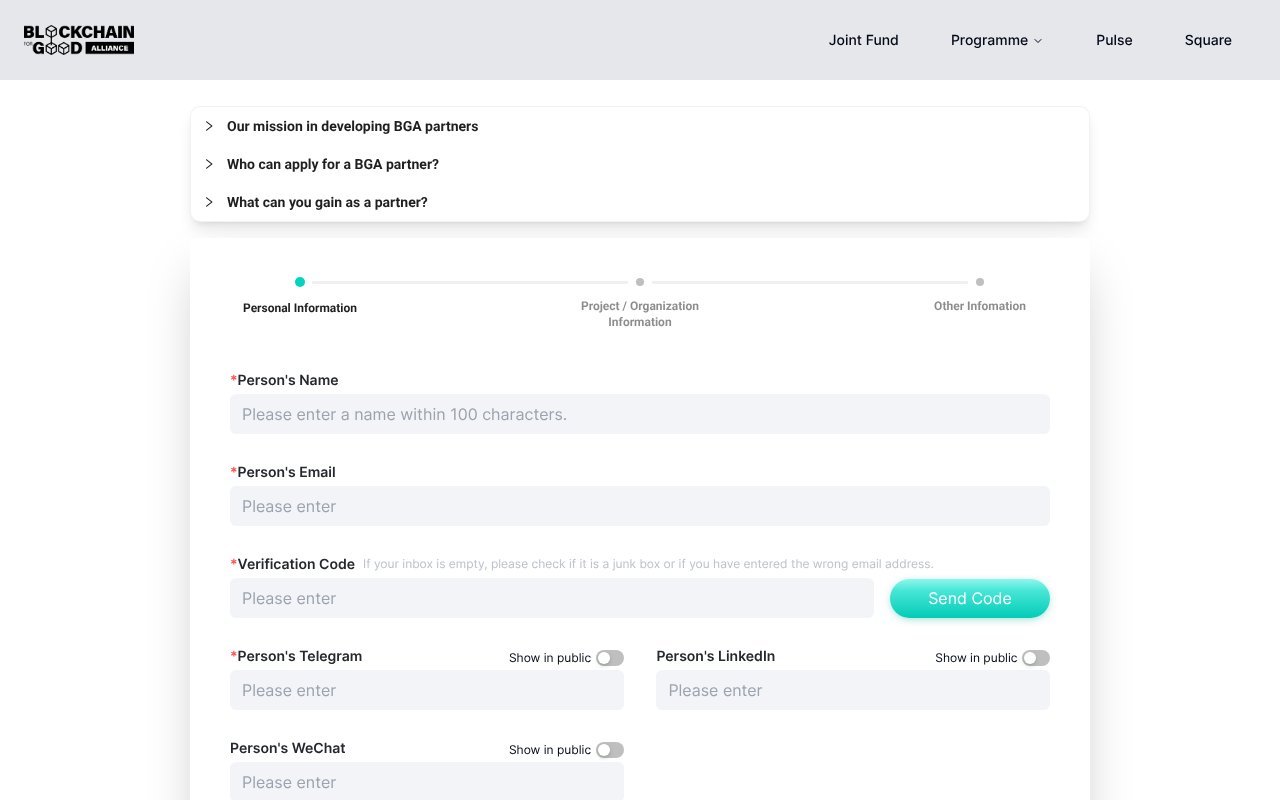Click the Project / Organization Information step dot
The width and height of the screenshot is (1280, 800).
pyautogui.click(x=640, y=282)
